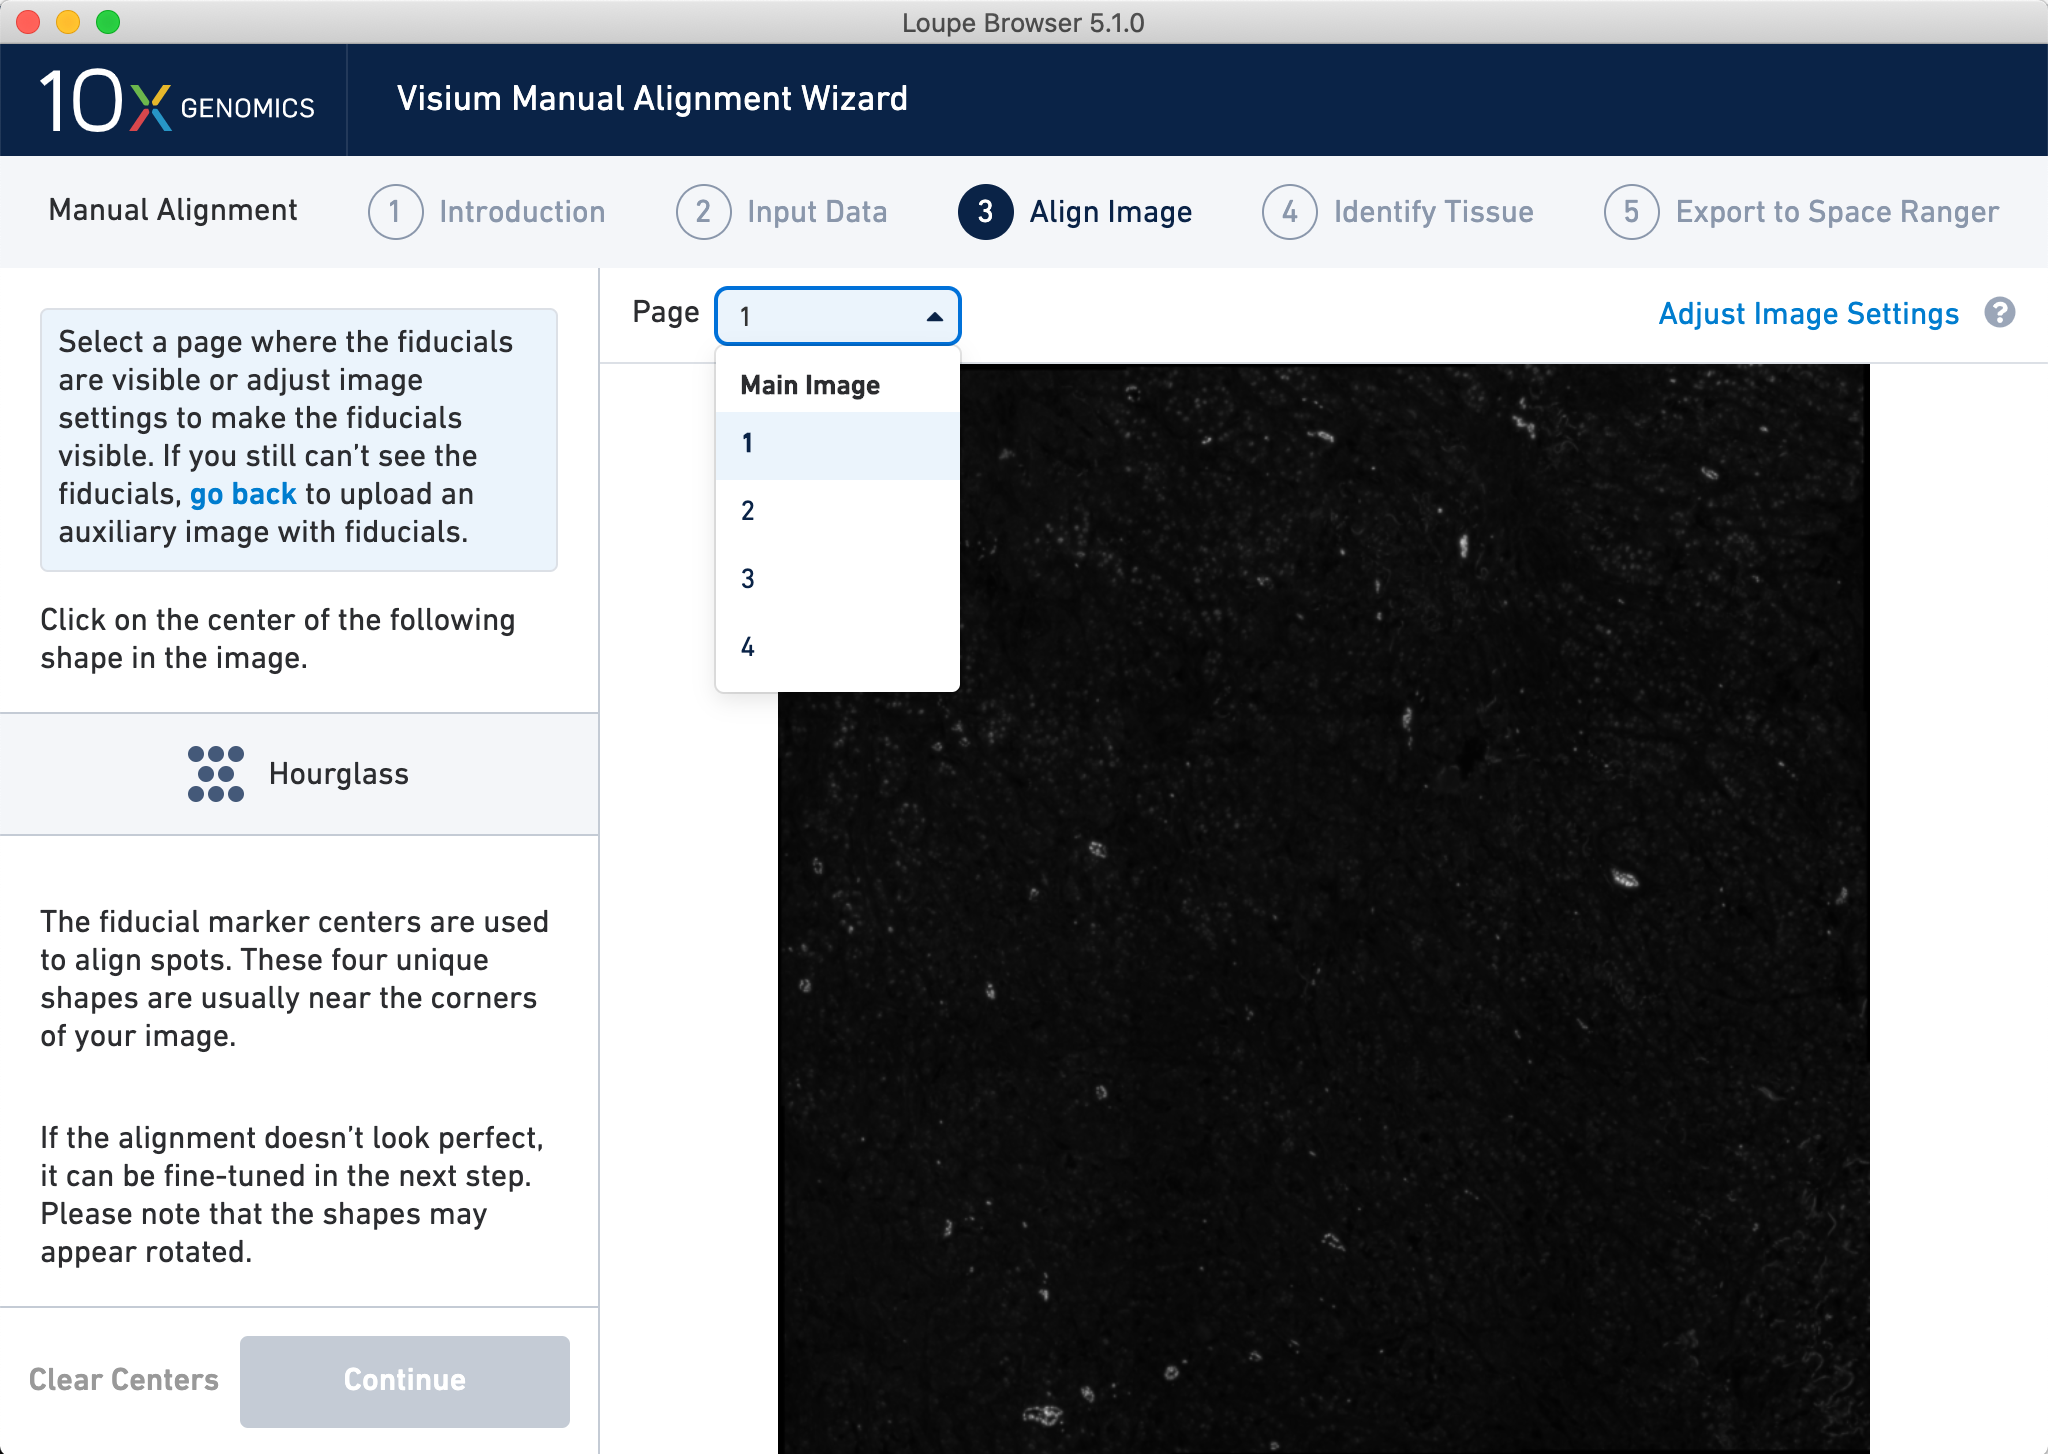
Task: Follow the 'go back' link
Action: coord(243,494)
